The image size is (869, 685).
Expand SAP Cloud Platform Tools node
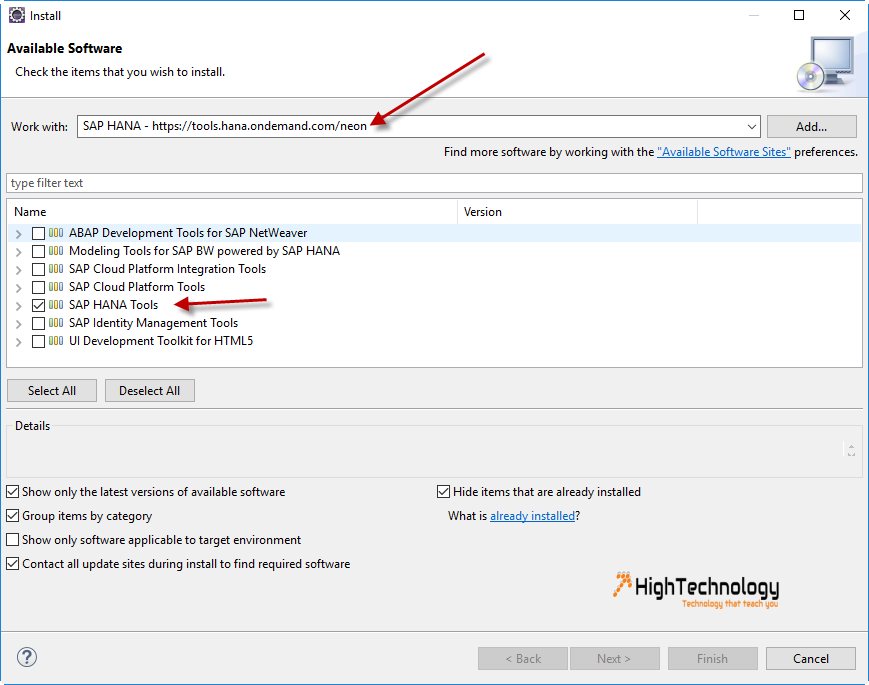pos(18,288)
